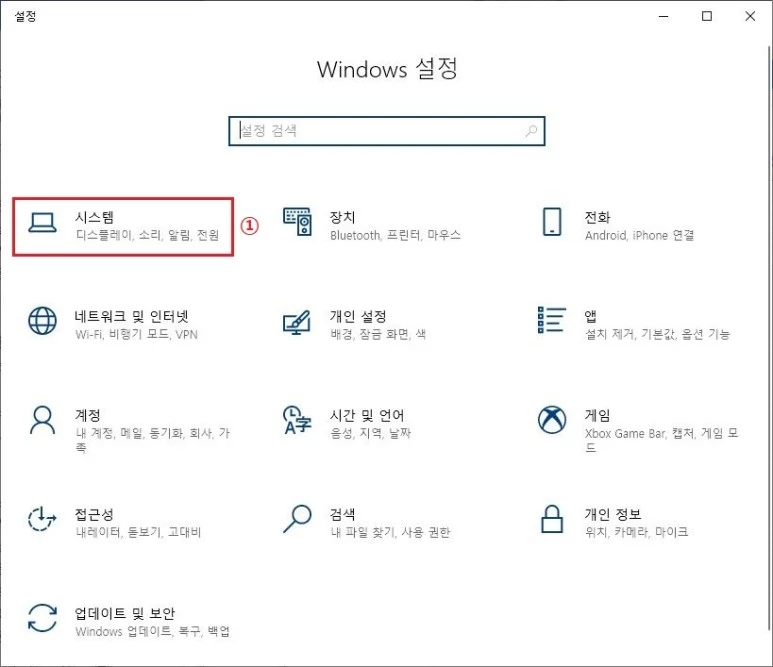The image size is (773, 667).
Task: Click description 내레이터, 돋보기, 고대비
Action: point(139,532)
